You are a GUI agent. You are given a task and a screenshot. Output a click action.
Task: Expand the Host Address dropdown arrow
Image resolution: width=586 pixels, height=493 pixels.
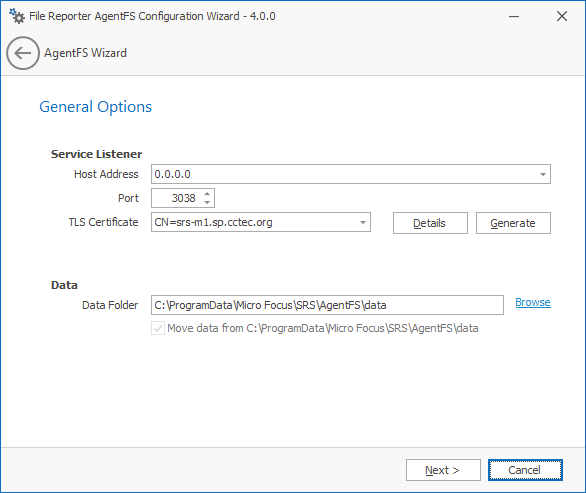[543, 174]
